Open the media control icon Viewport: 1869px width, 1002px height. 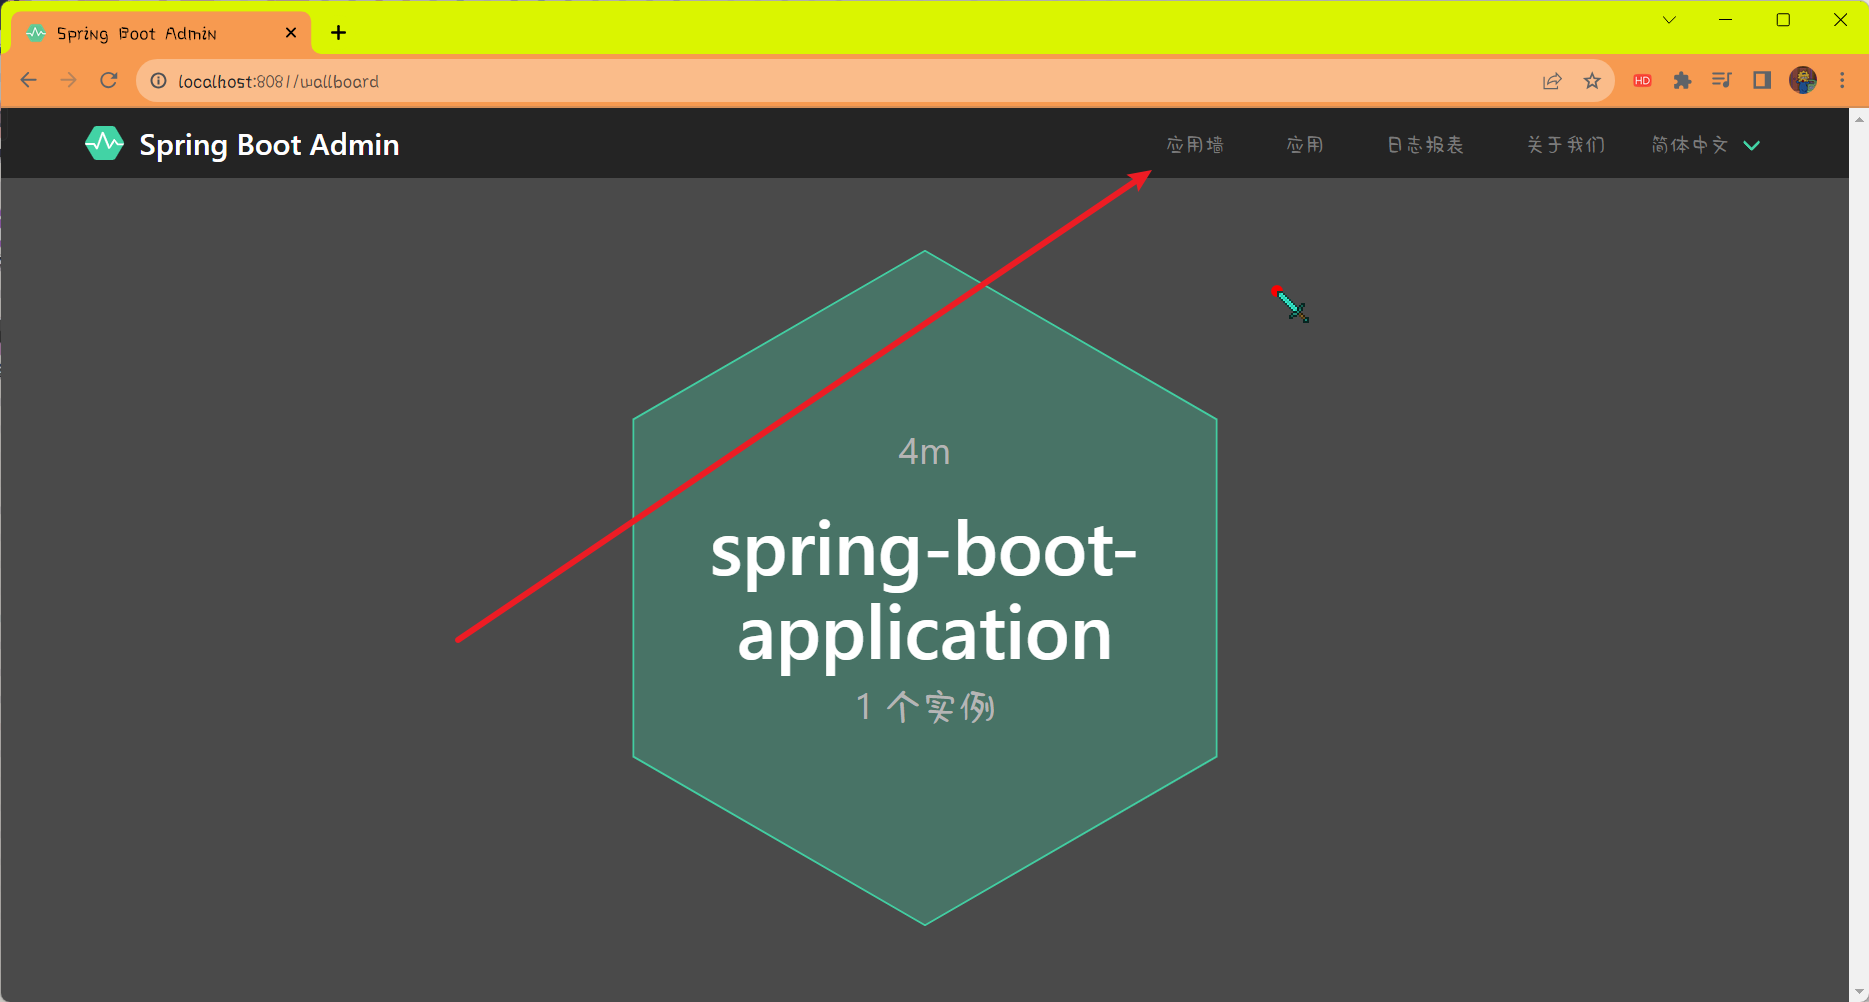[1721, 80]
